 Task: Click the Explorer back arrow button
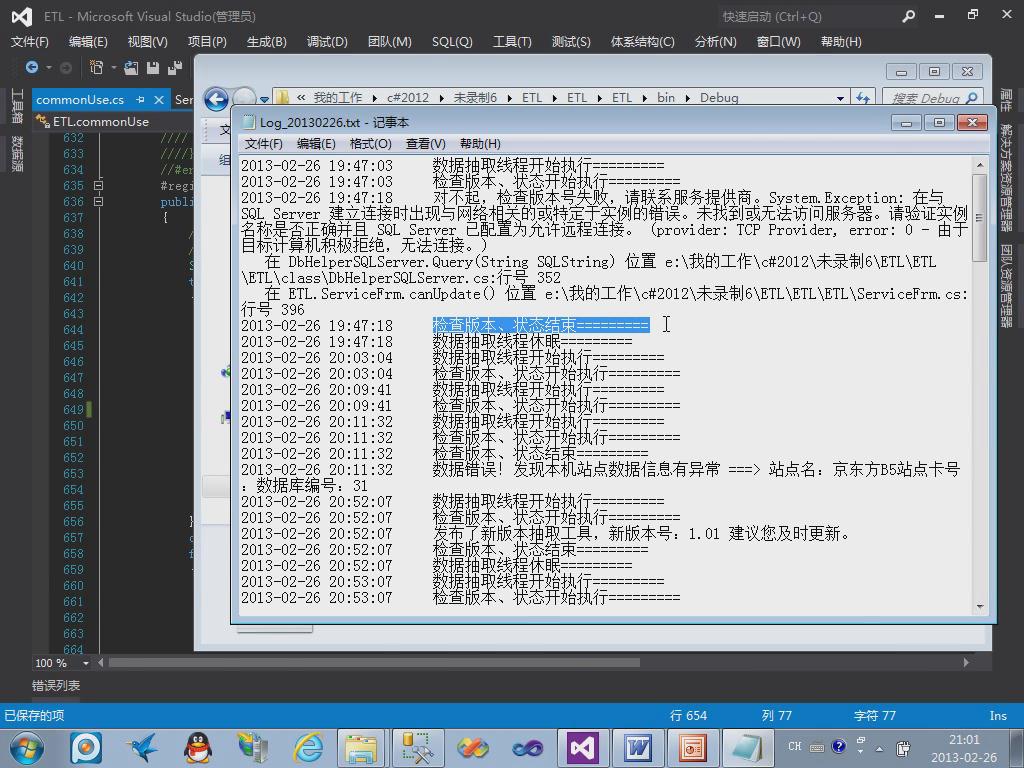point(216,99)
